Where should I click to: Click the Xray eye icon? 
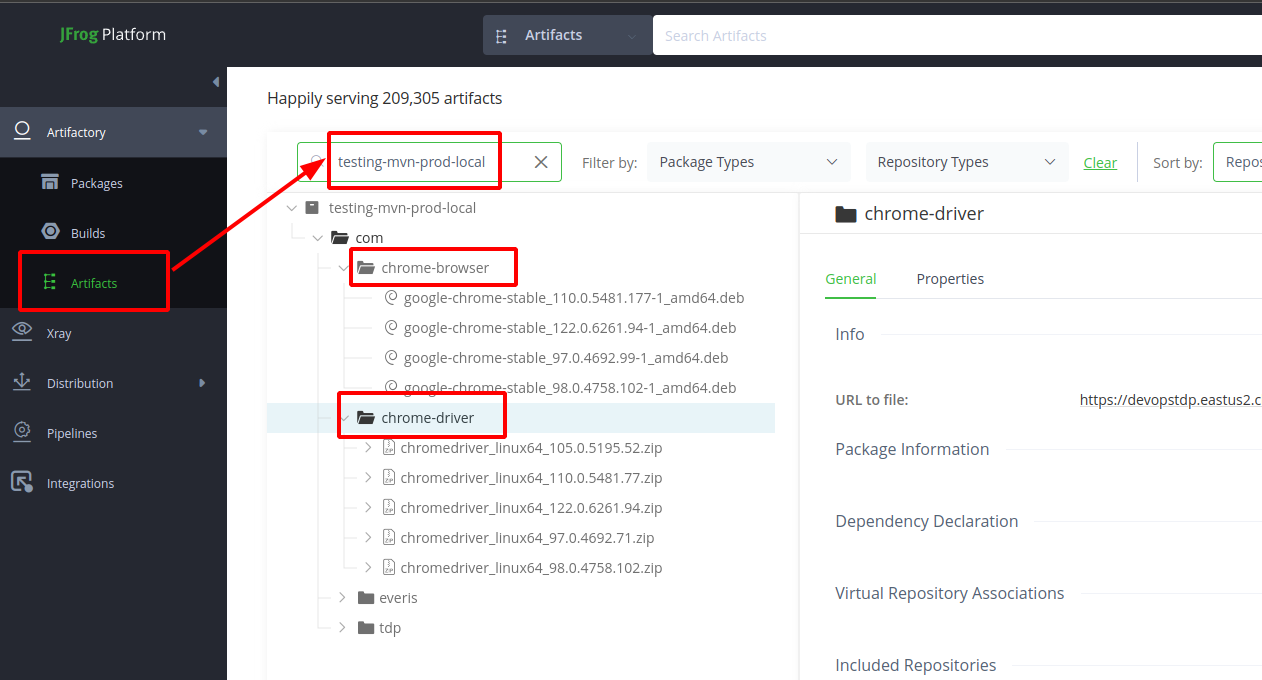tap(21, 332)
